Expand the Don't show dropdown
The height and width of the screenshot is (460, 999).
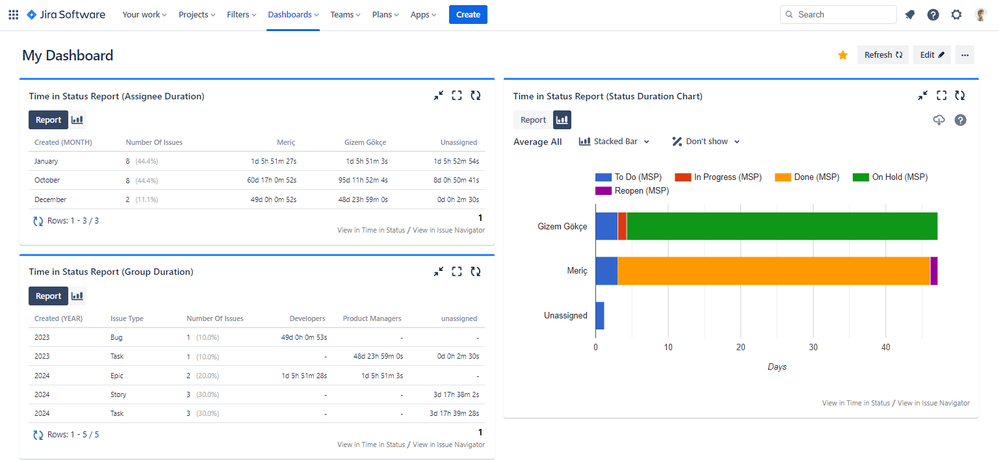pyautogui.click(x=706, y=142)
